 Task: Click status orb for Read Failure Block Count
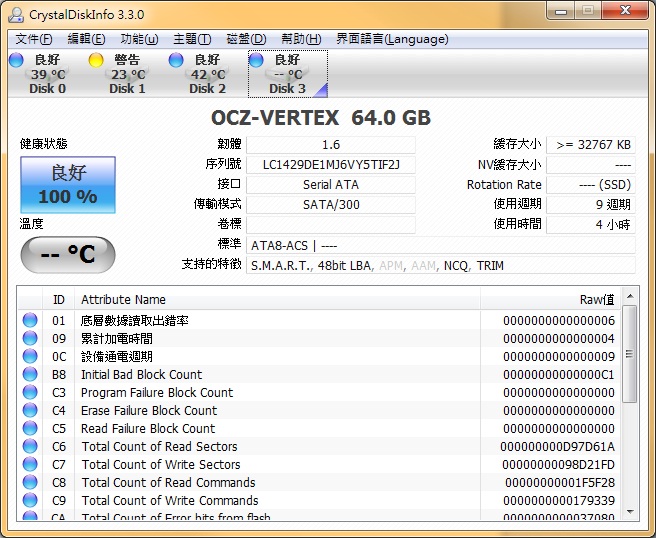pyautogui.click(x=30, y=428)
